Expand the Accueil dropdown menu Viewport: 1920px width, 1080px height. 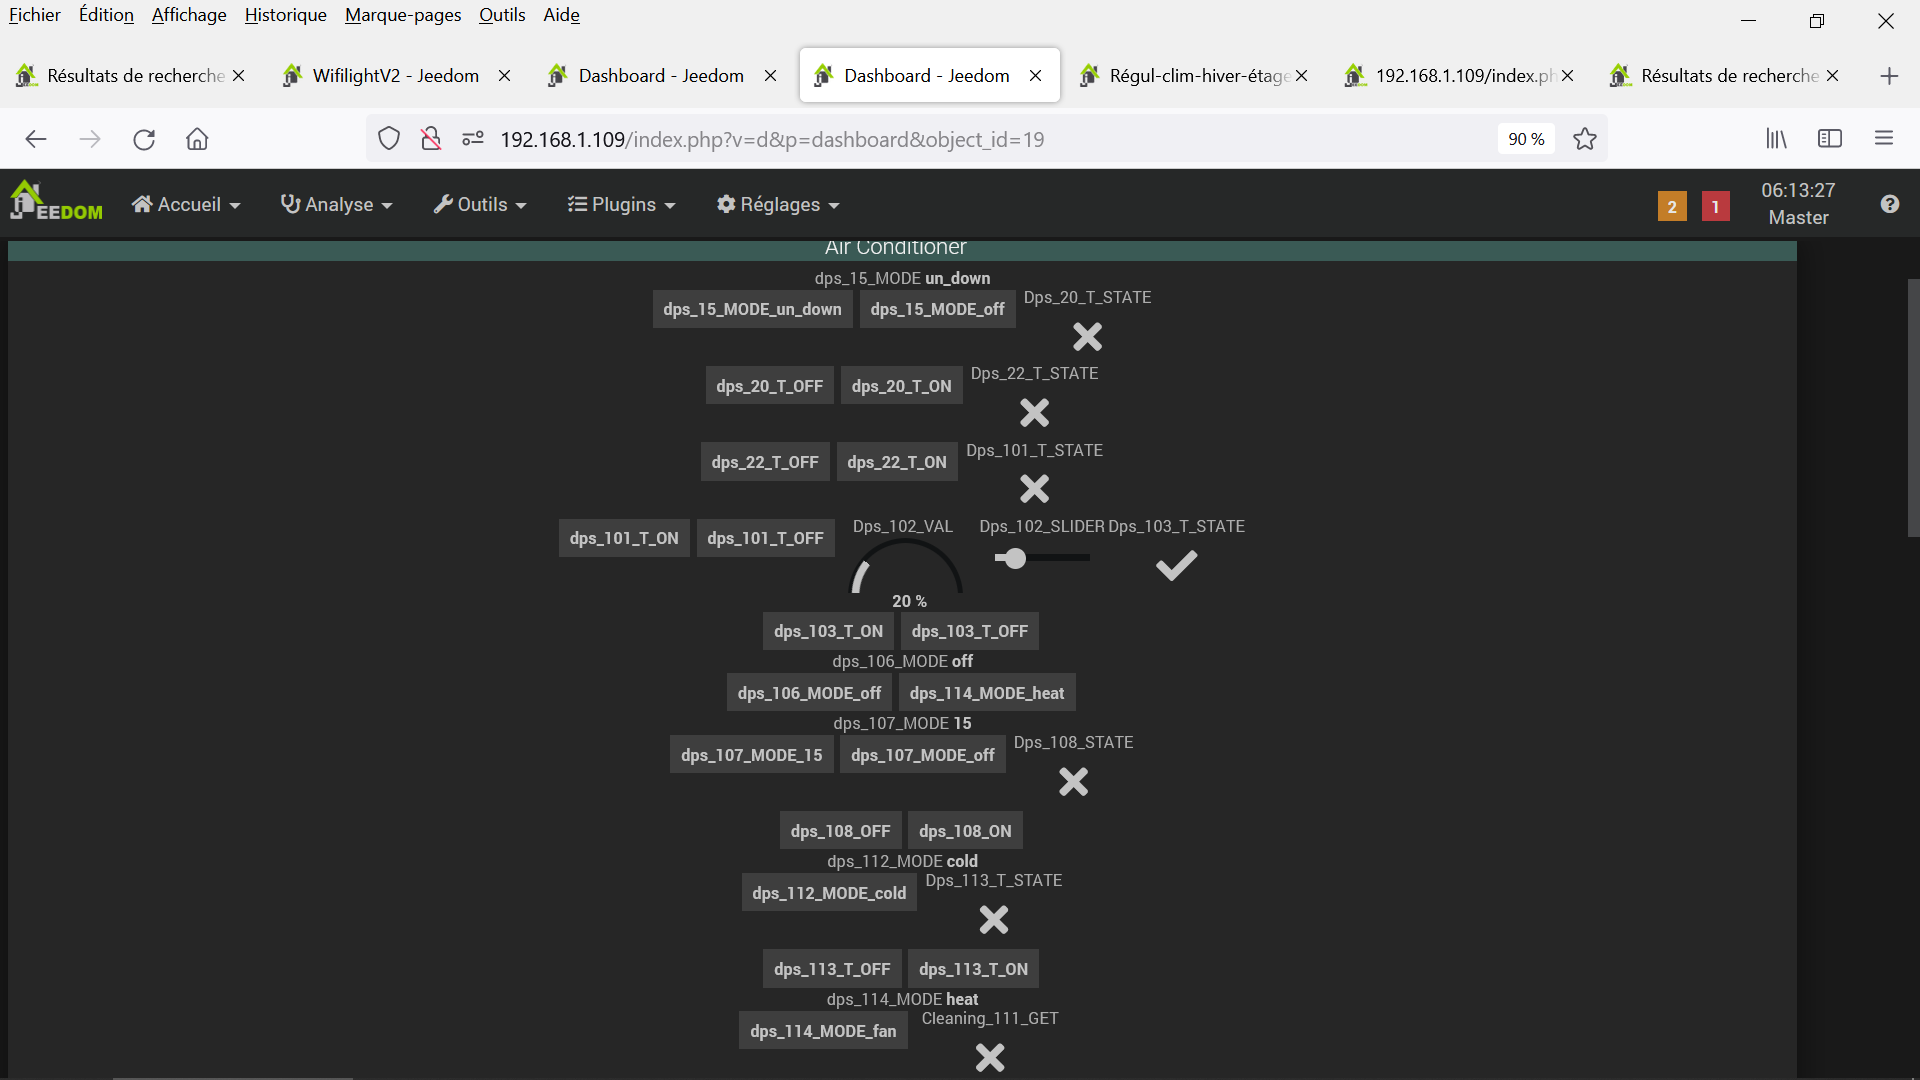coord(186,204)
